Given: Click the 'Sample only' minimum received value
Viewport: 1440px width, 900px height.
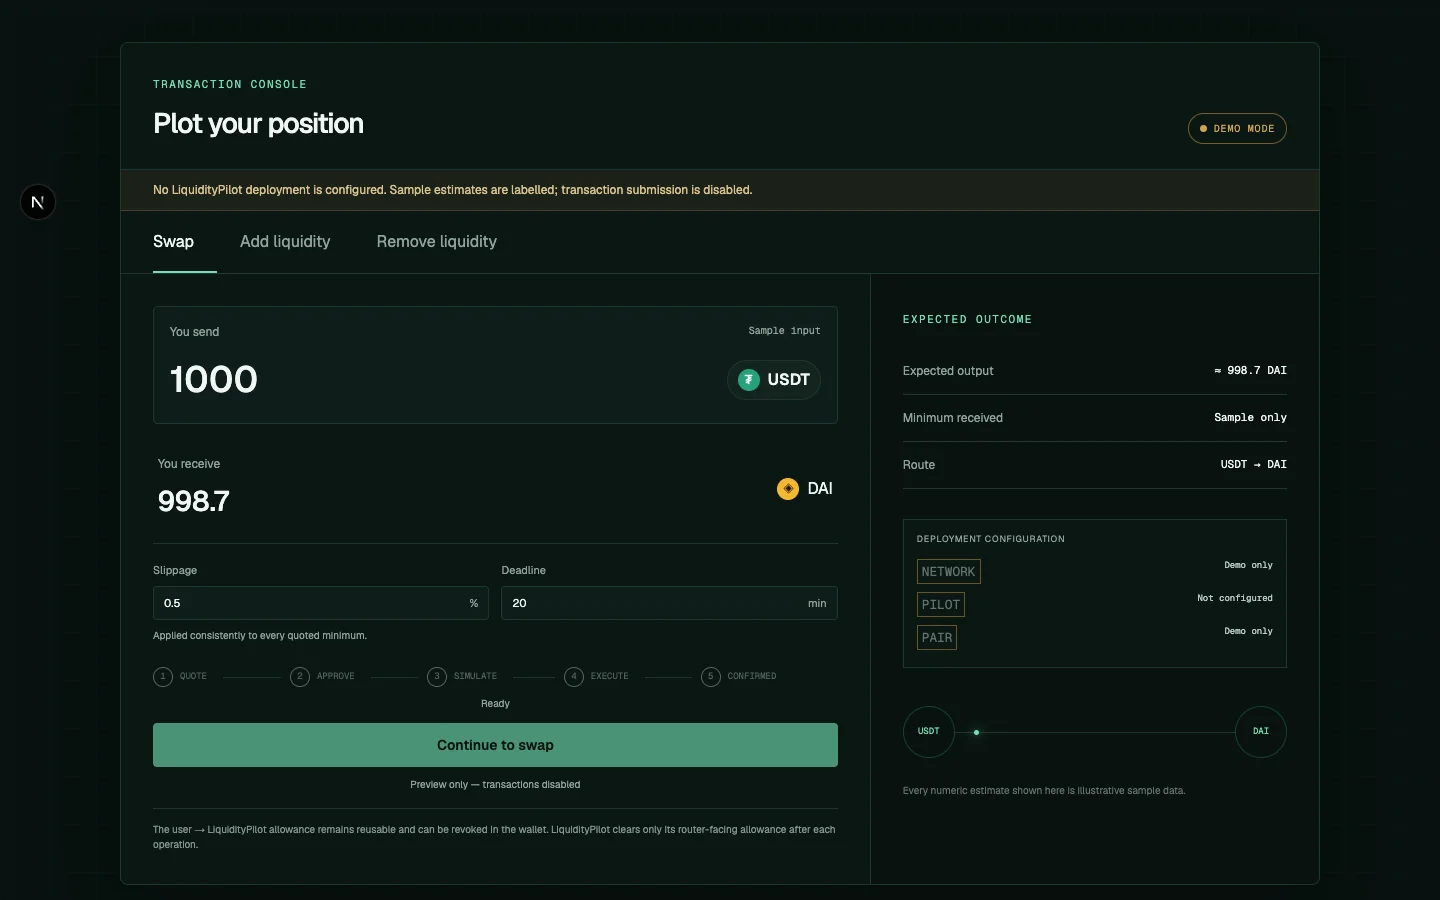Looking at the screenshot, I should tap(1250, 418).
